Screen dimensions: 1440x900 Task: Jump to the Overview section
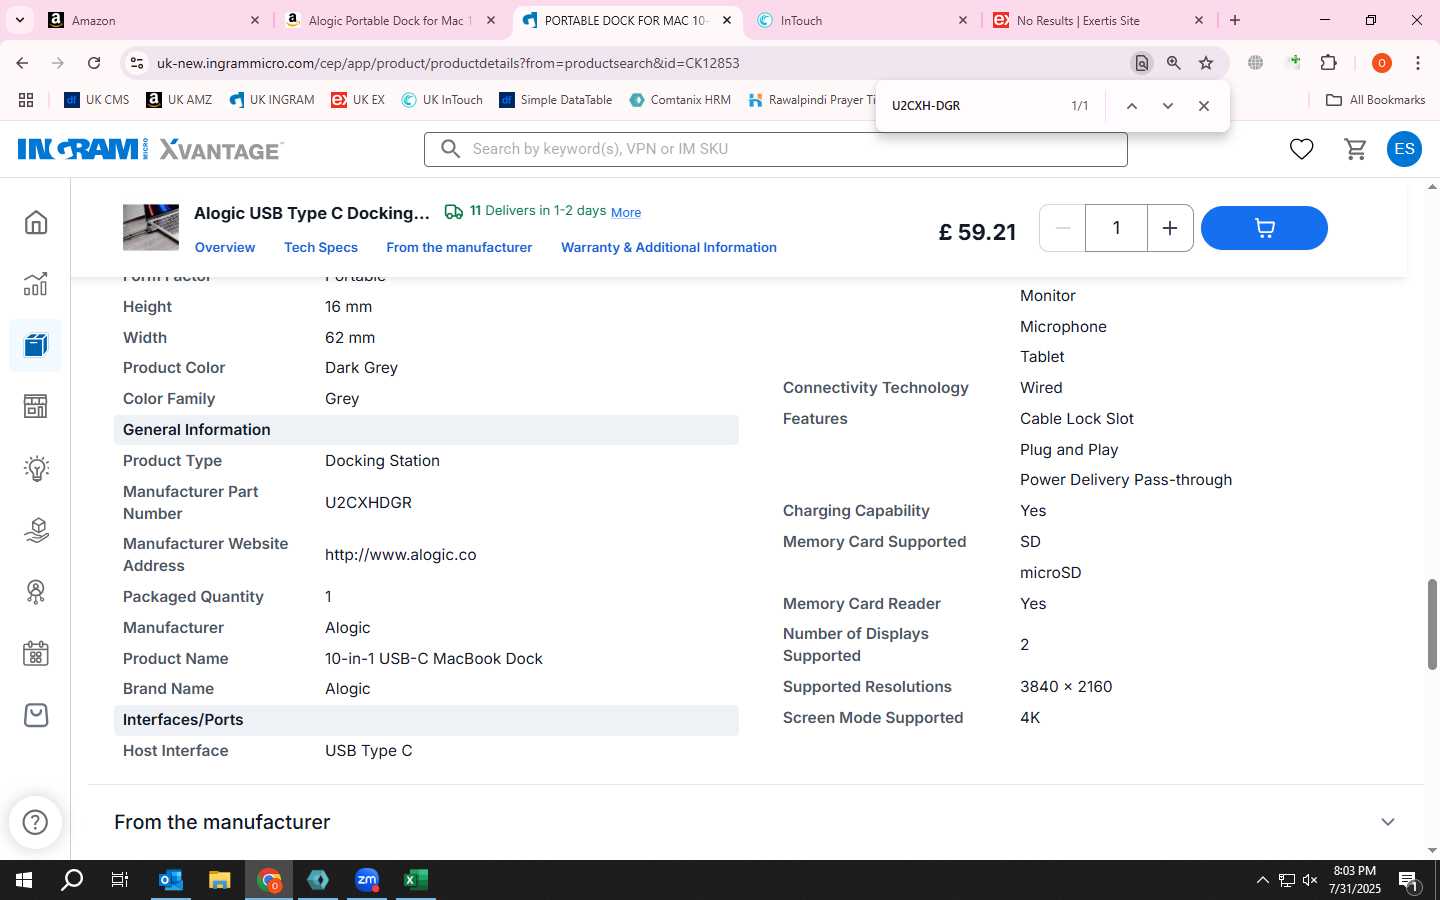click(225, 247)
